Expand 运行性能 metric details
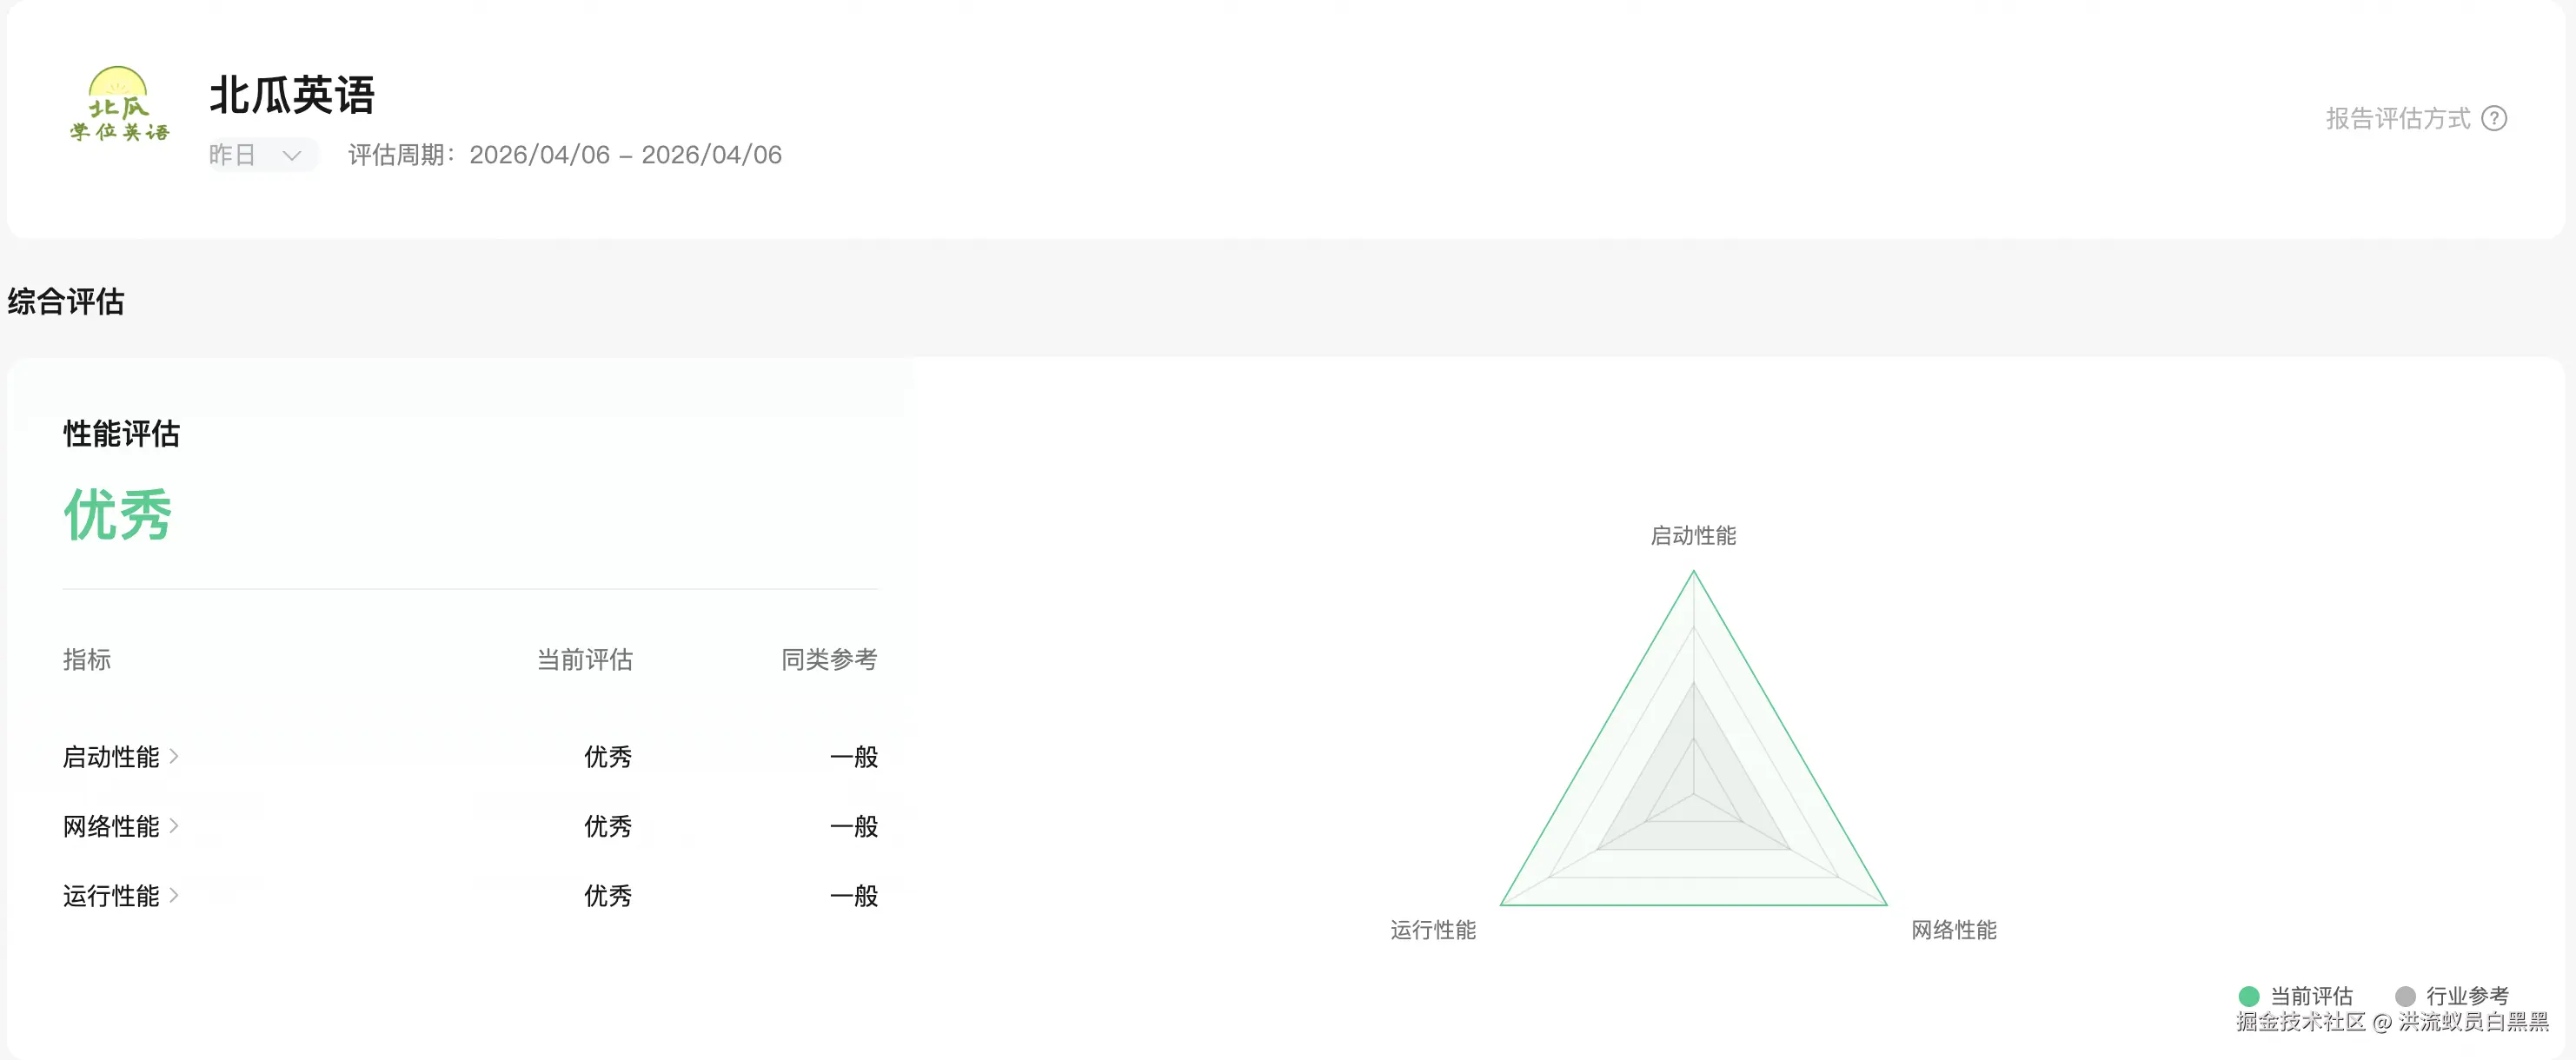2576x1060 pixels. (x=111, y=896)
